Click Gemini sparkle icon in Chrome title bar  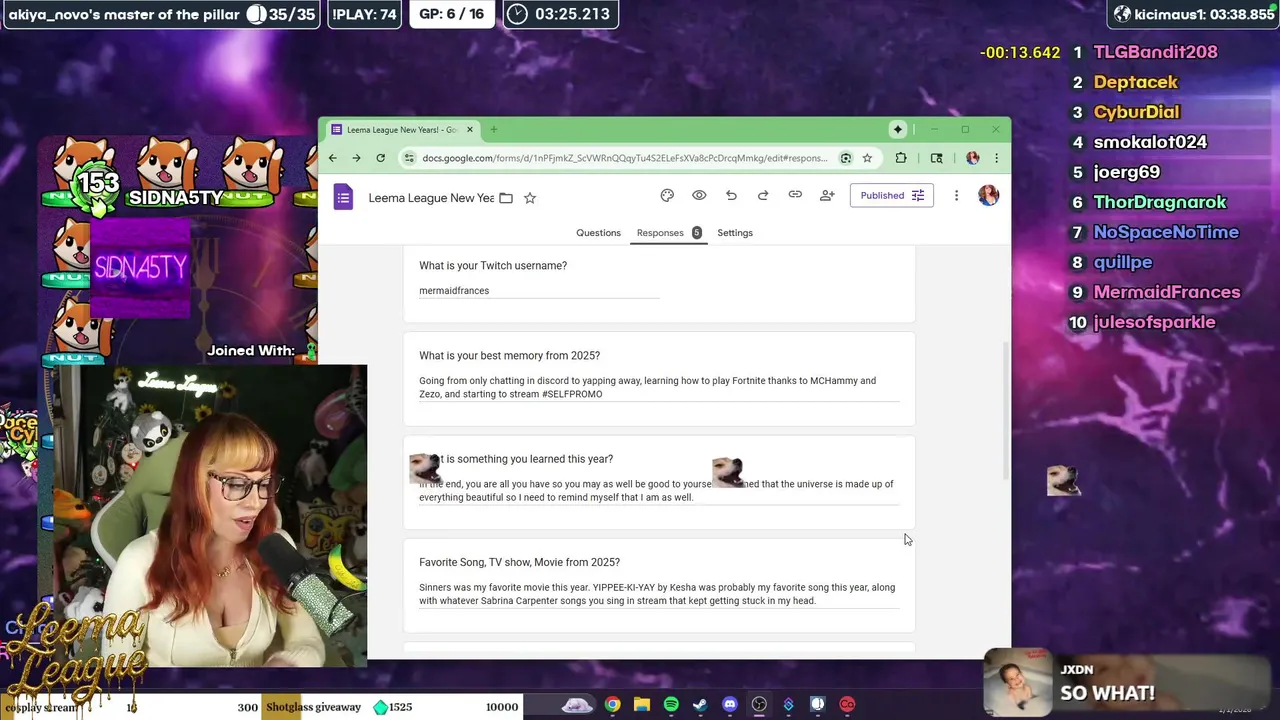click(898, 129)
